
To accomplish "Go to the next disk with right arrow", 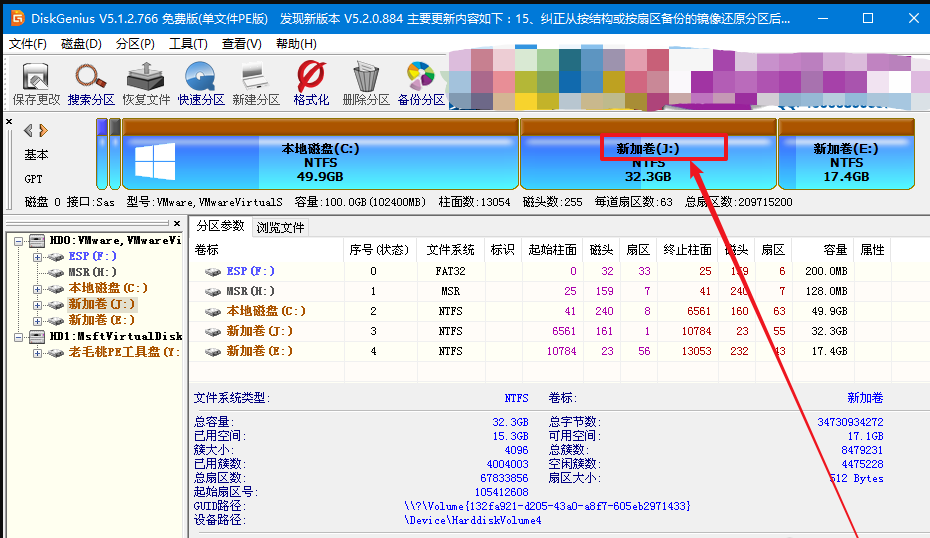I will pos(43,130).
